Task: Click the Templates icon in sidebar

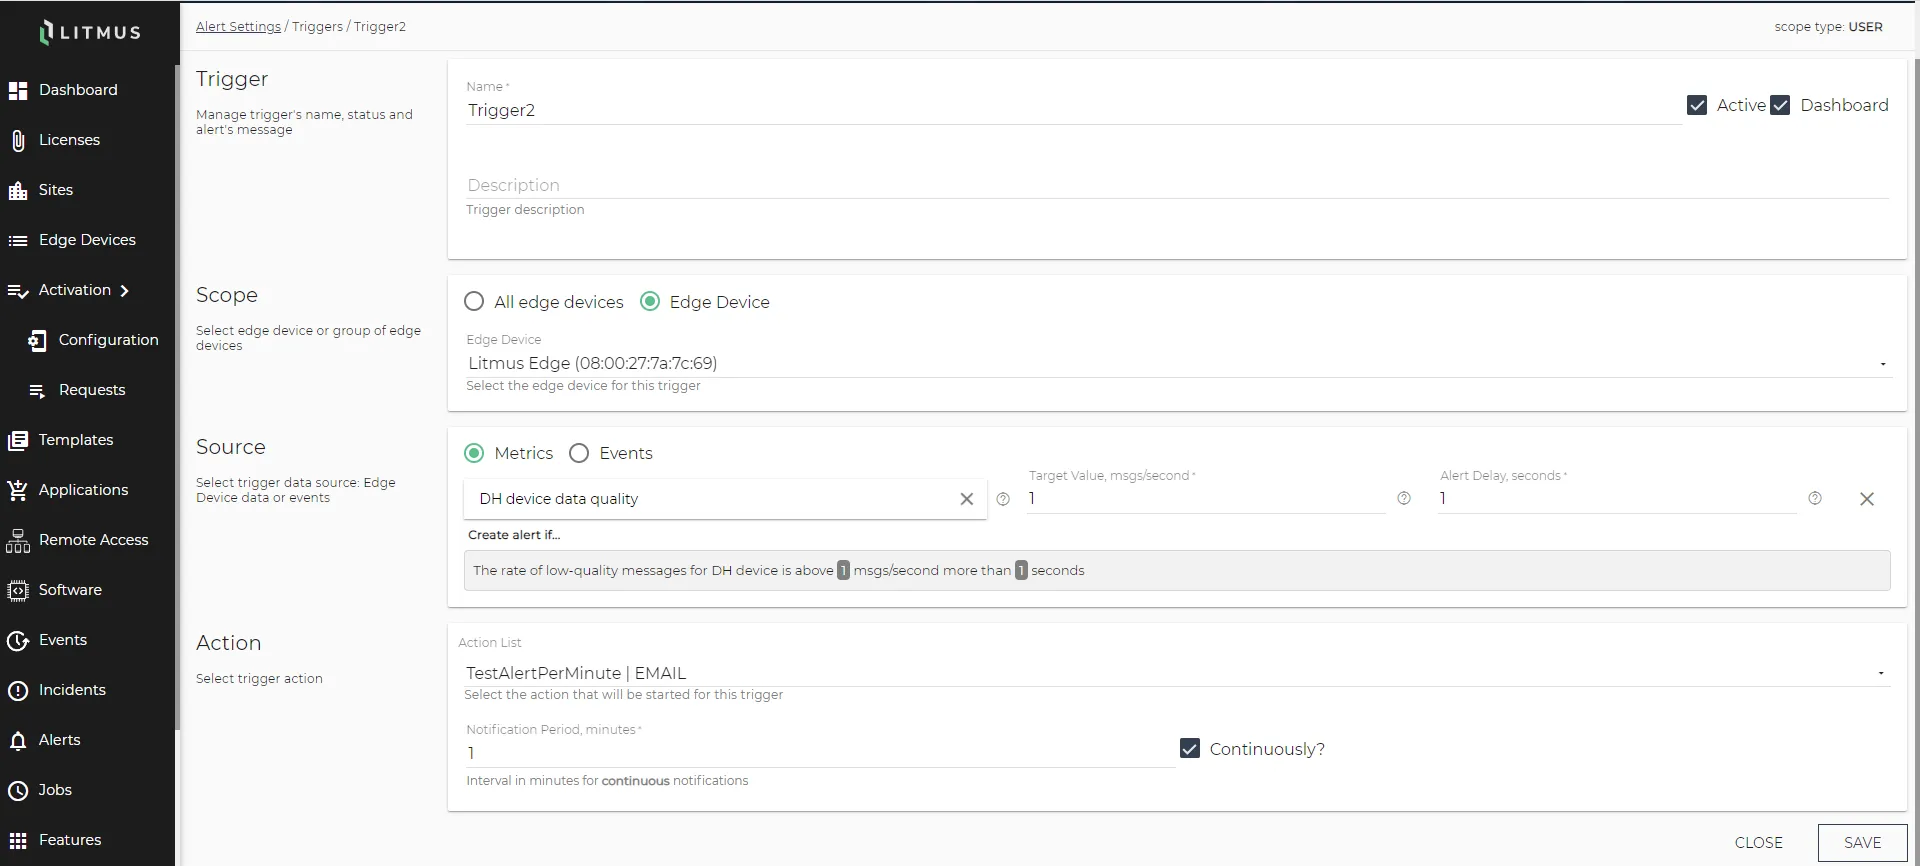Action: pos(18,441)
